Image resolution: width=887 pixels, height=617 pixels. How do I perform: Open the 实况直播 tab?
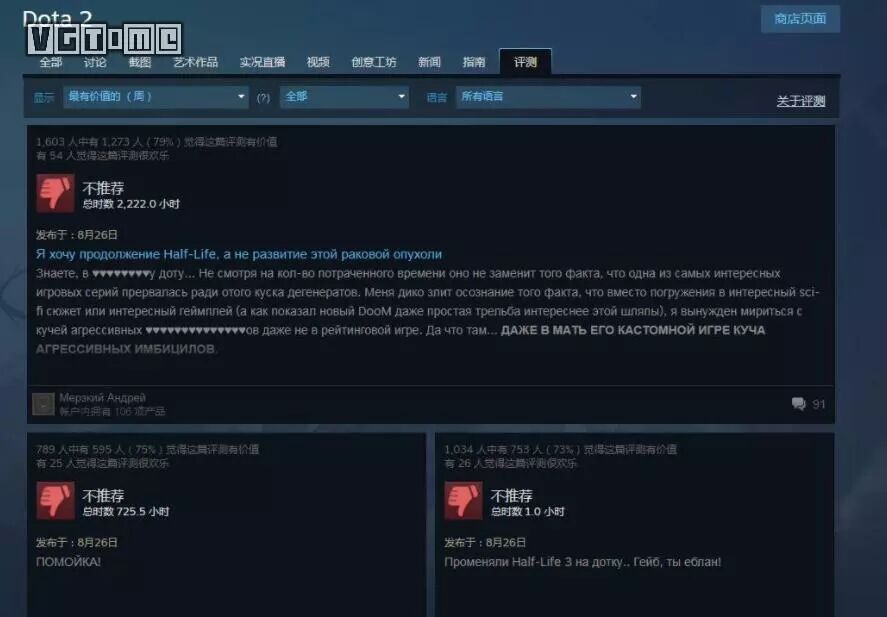click(262, 62)
